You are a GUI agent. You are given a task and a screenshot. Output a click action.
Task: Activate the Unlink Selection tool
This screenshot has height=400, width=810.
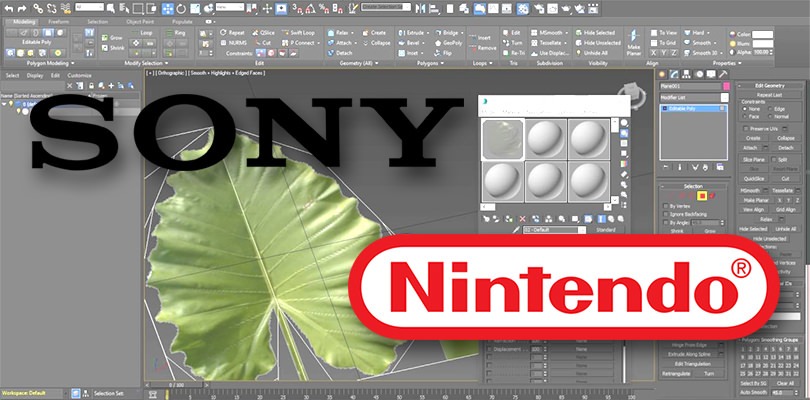pos(52,8)
